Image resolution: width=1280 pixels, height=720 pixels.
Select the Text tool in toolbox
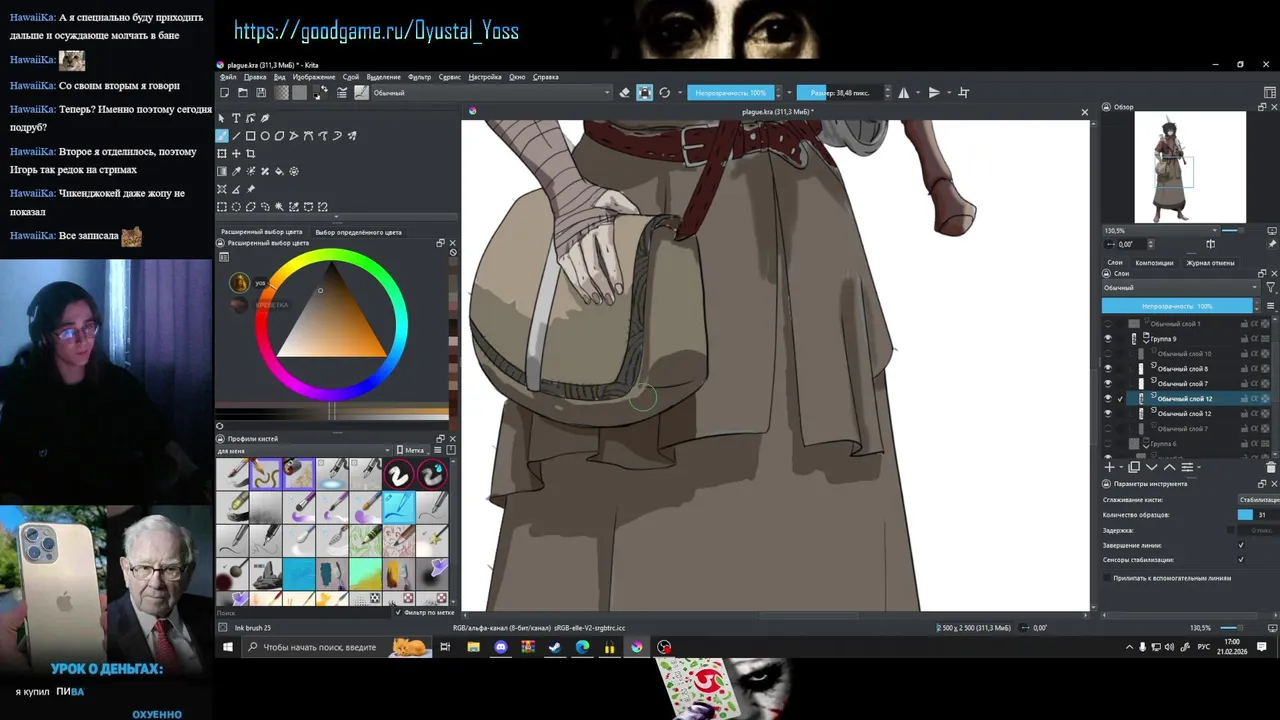(x=236, y=118)
